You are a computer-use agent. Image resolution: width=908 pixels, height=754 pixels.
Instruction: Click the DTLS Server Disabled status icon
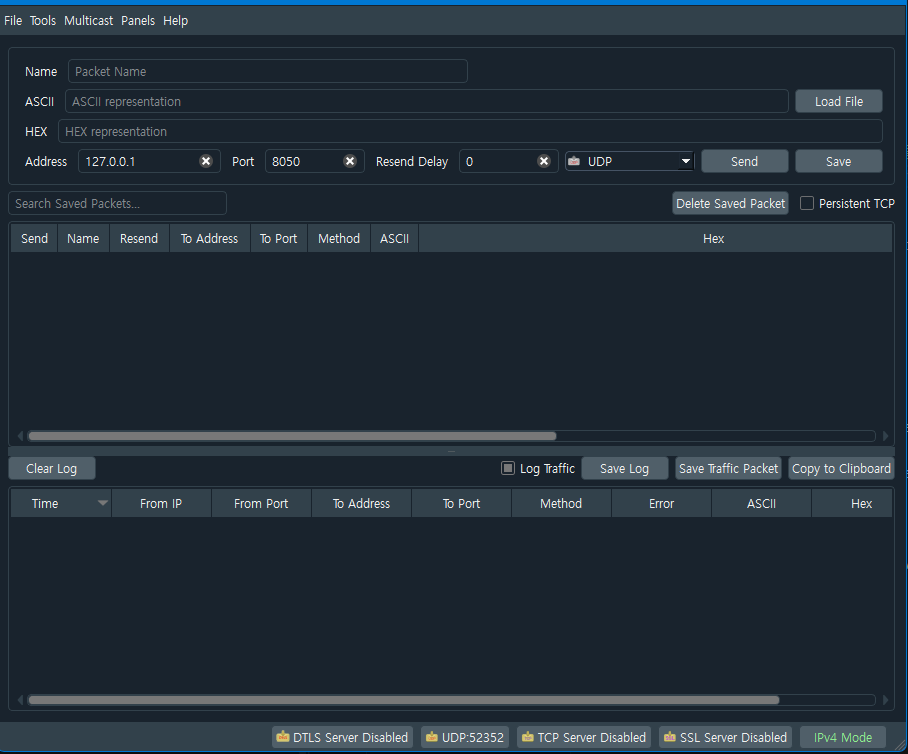pos(282,737)
